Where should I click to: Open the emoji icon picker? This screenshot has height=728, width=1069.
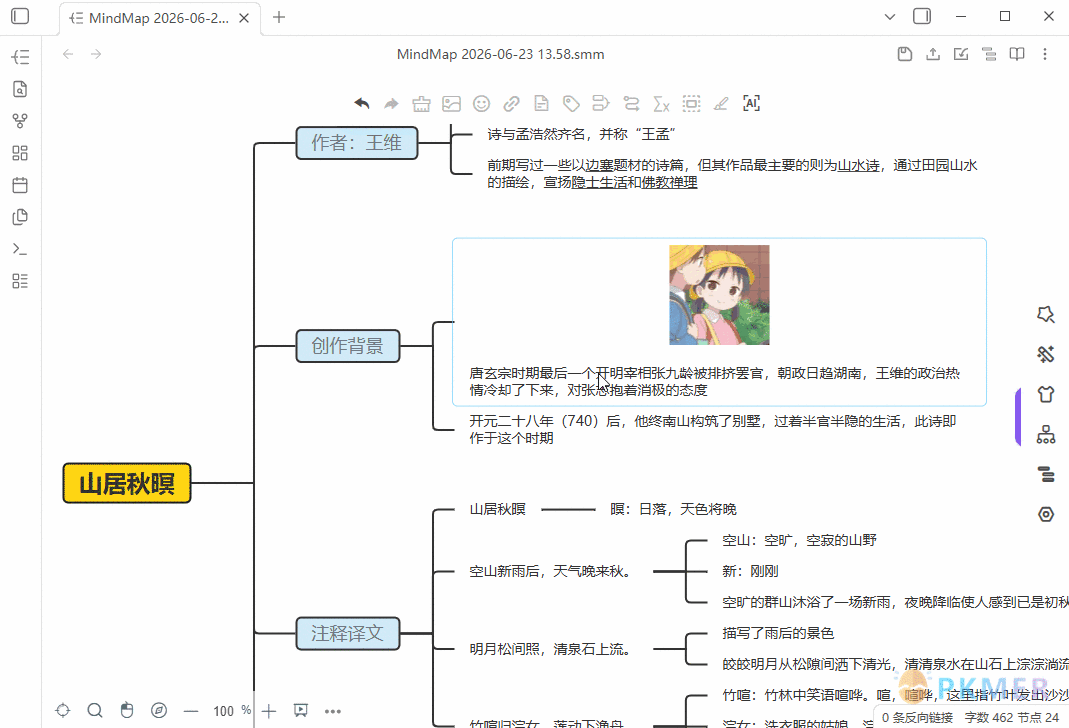[x=481, y=104]
